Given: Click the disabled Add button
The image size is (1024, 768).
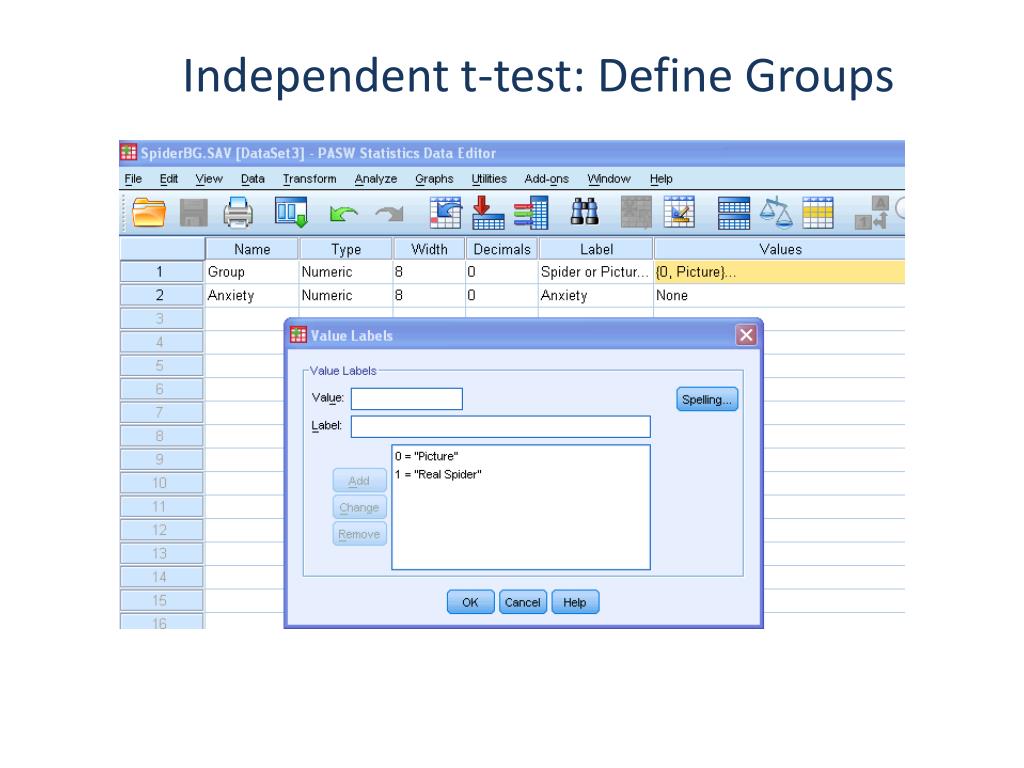Looking at the screenshot, I should point(359,481).
